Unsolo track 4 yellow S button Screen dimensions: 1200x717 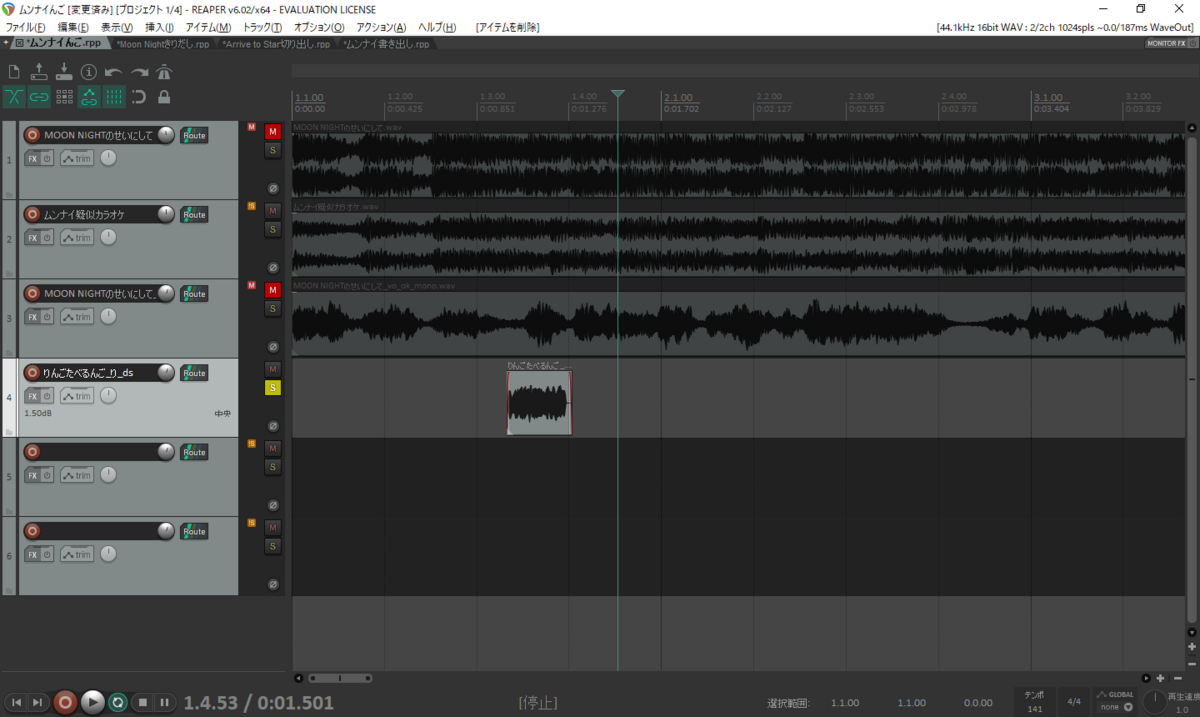(x=273, y=388)
